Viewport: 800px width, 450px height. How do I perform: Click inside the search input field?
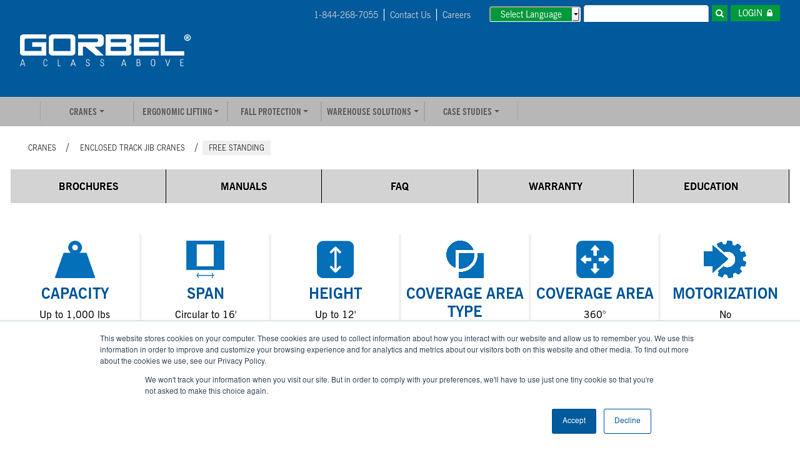(x=646, y=14)
